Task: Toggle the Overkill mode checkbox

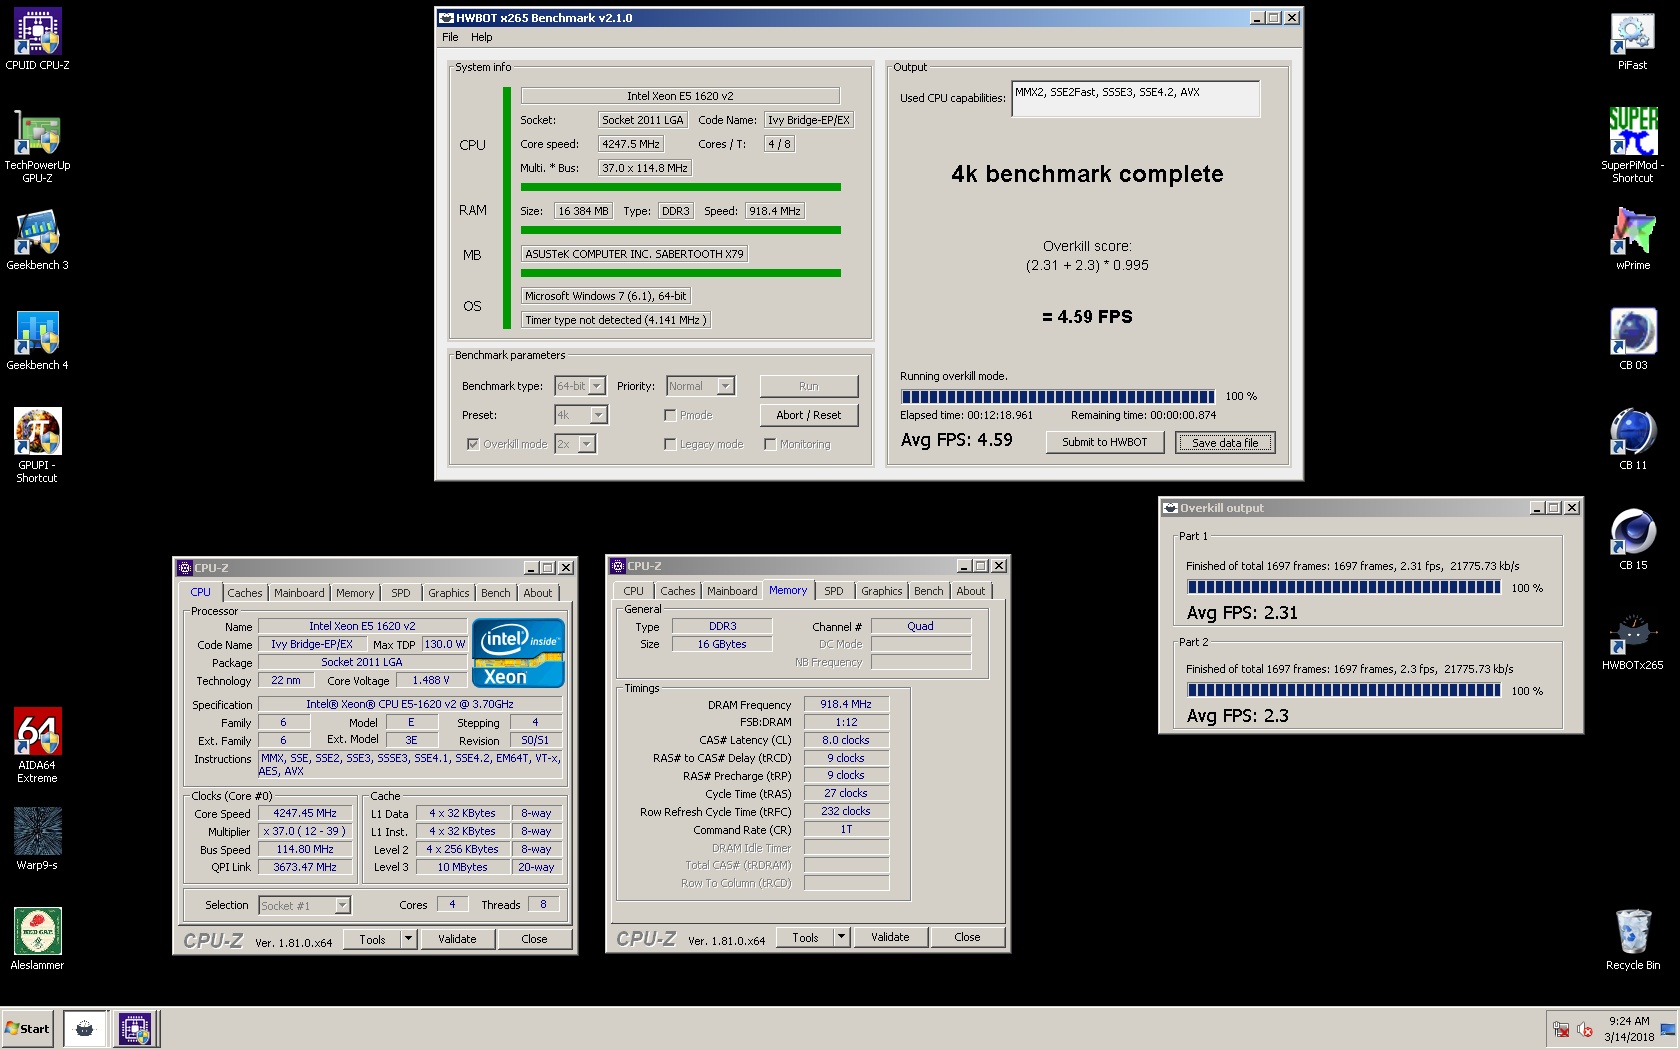Action: [x=473, y=444]
